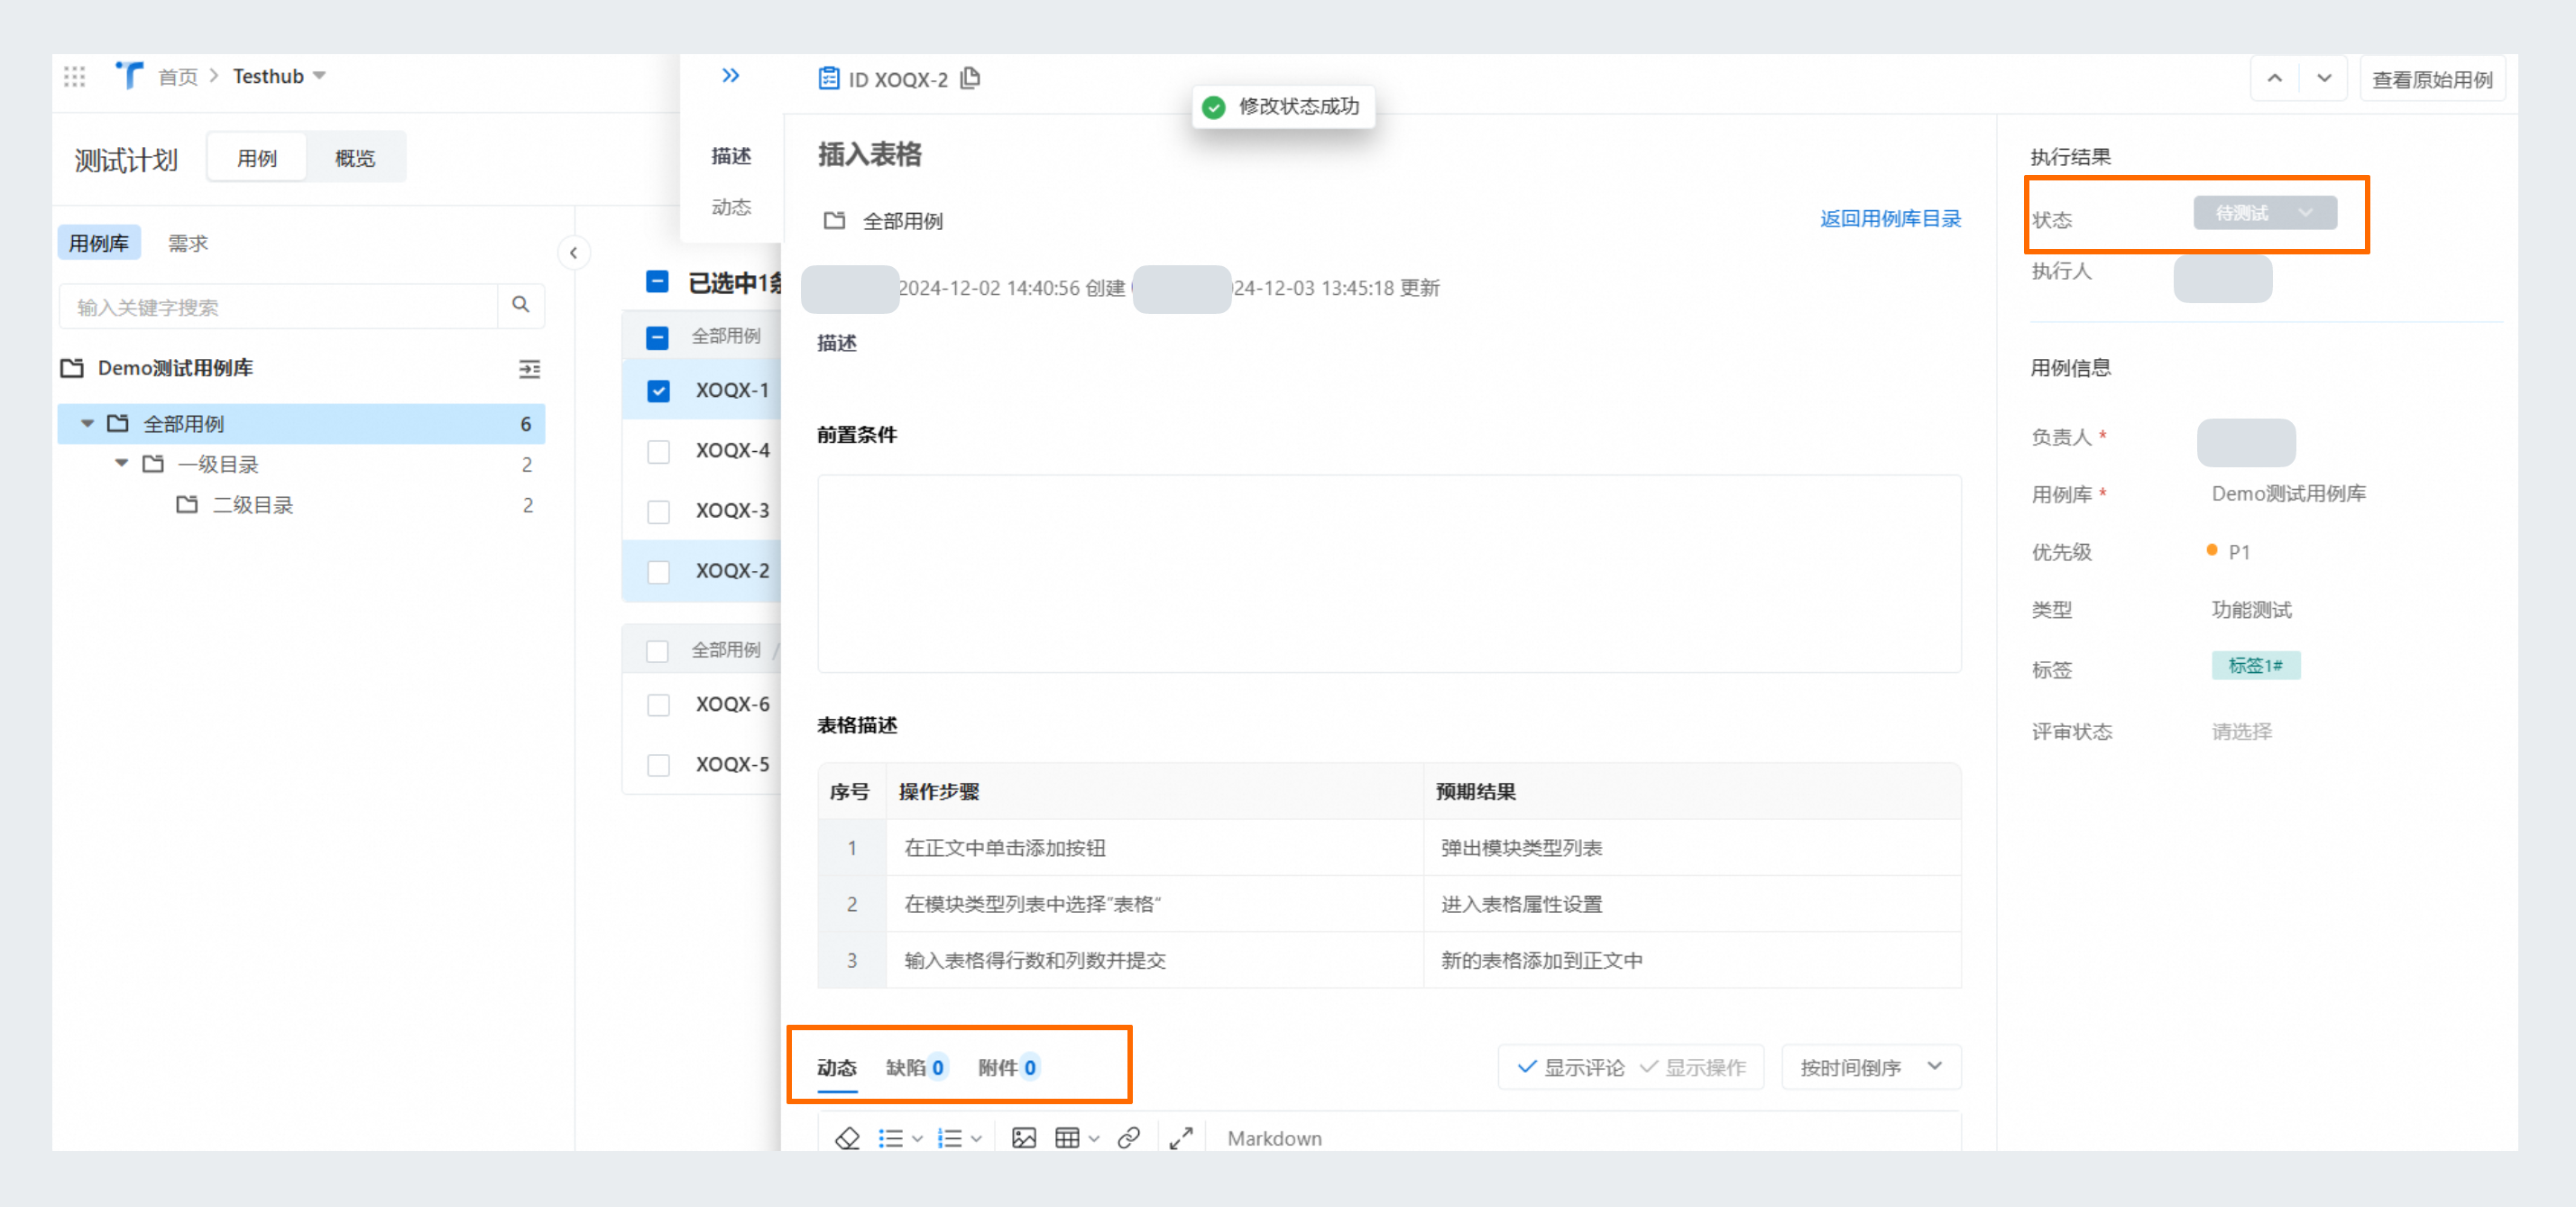Screen dimensions: 2576x1207
Task: Select the 用例库 tab
Action: [x=99, y=243]
